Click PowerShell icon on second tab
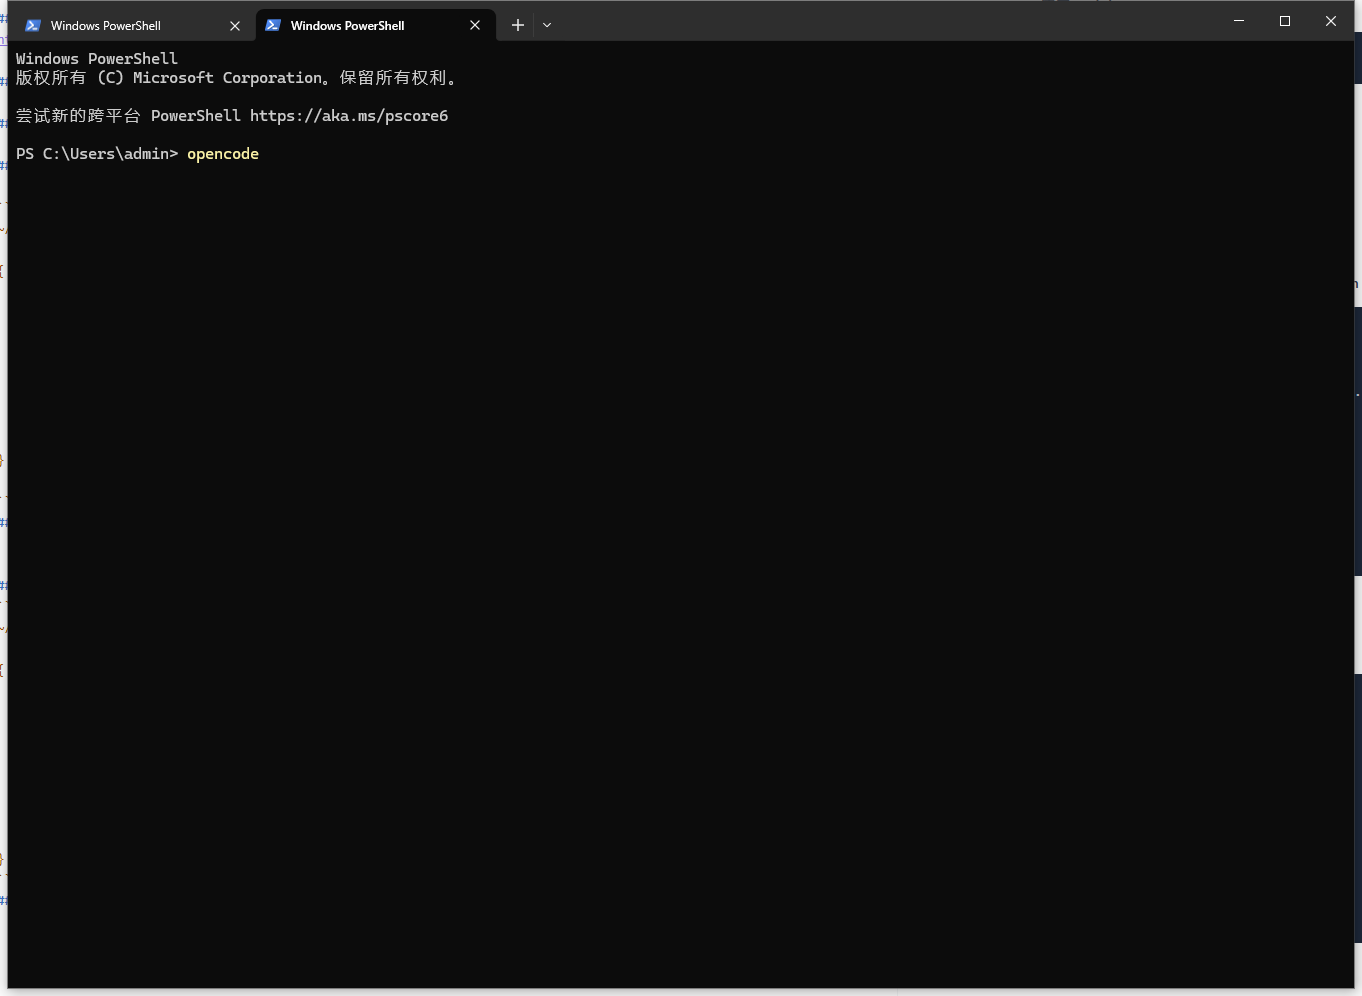1362x996 pixels. point(273,25)
